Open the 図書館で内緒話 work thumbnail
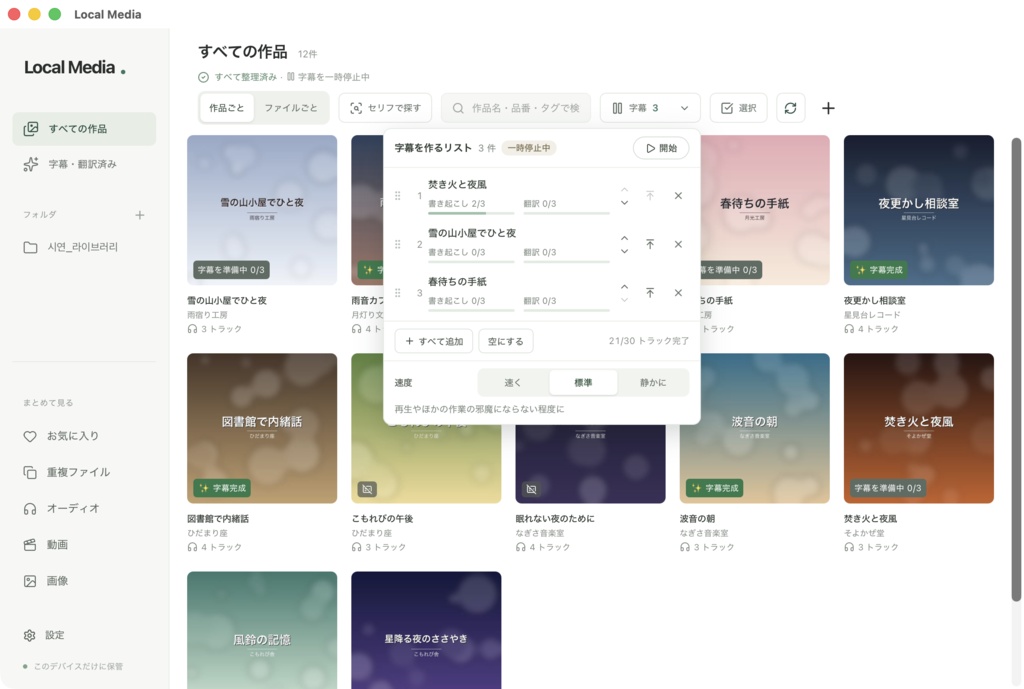This screenshot has height=689, width=1024. point(262,428)
